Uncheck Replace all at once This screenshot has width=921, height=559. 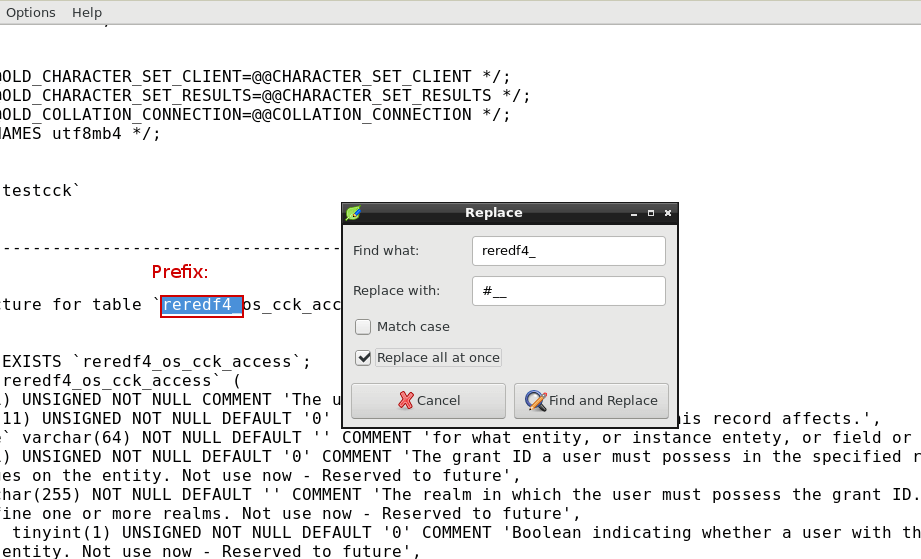pos(363,358)
